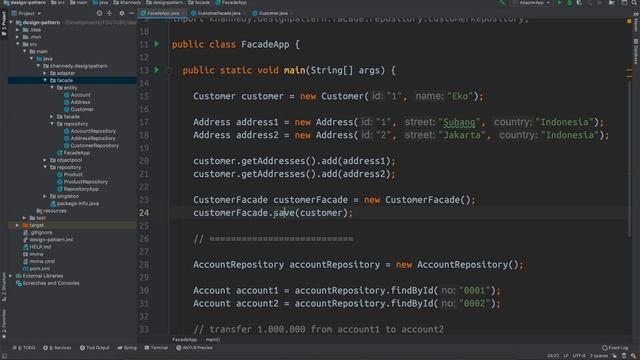Open the Terminal tool window tab
The height and width of the screenshot is (360, 640).
pos(156,348)
